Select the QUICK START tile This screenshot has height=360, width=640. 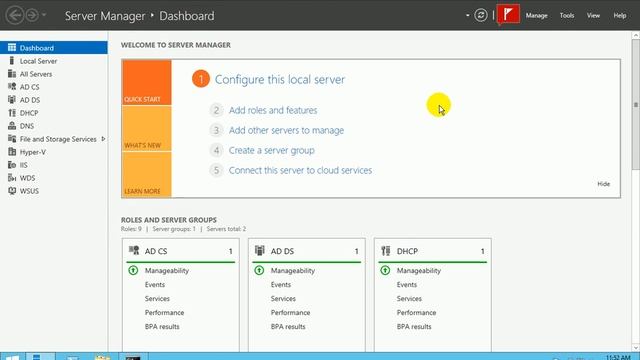coord(147,82)
